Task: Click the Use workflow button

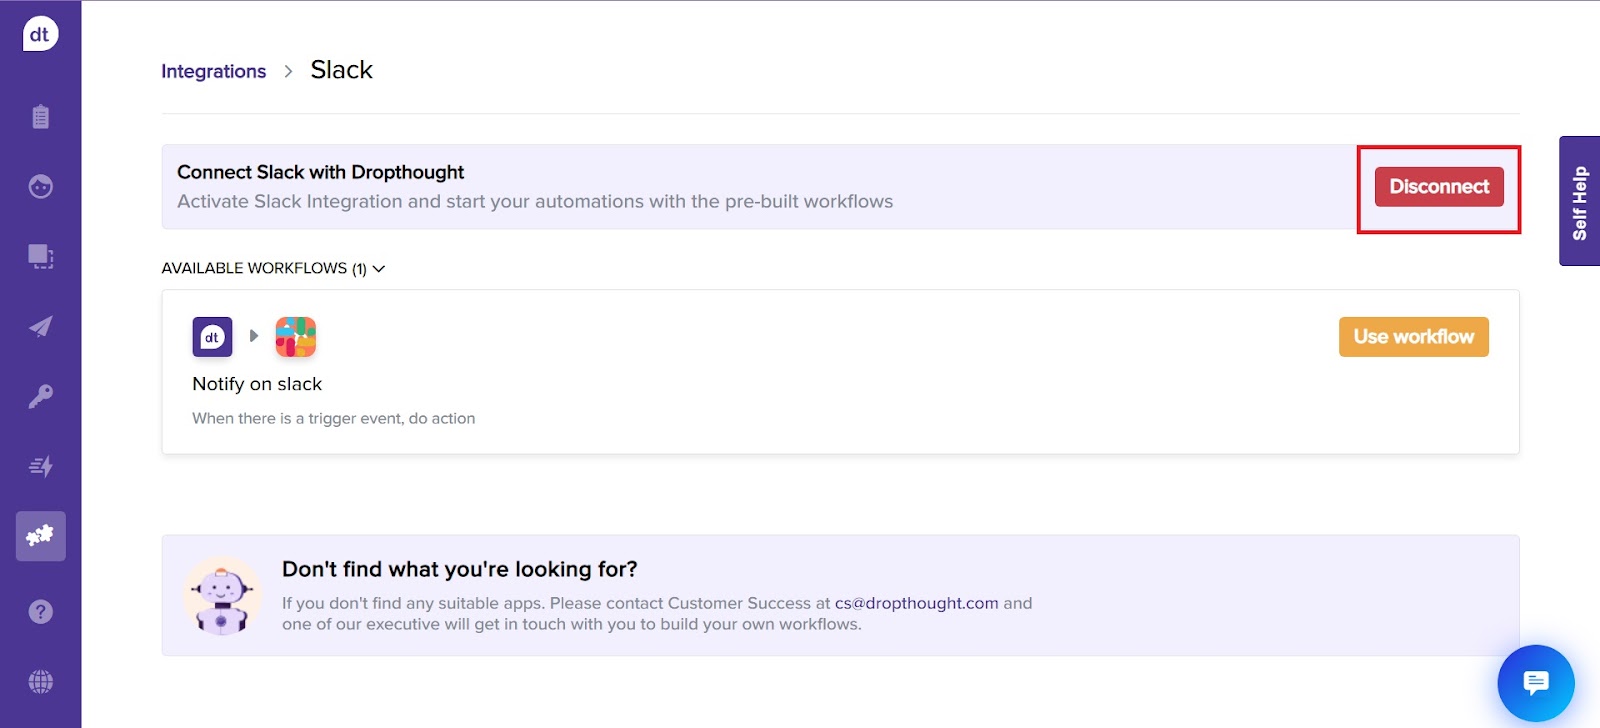Action: tap(1413, 337)
